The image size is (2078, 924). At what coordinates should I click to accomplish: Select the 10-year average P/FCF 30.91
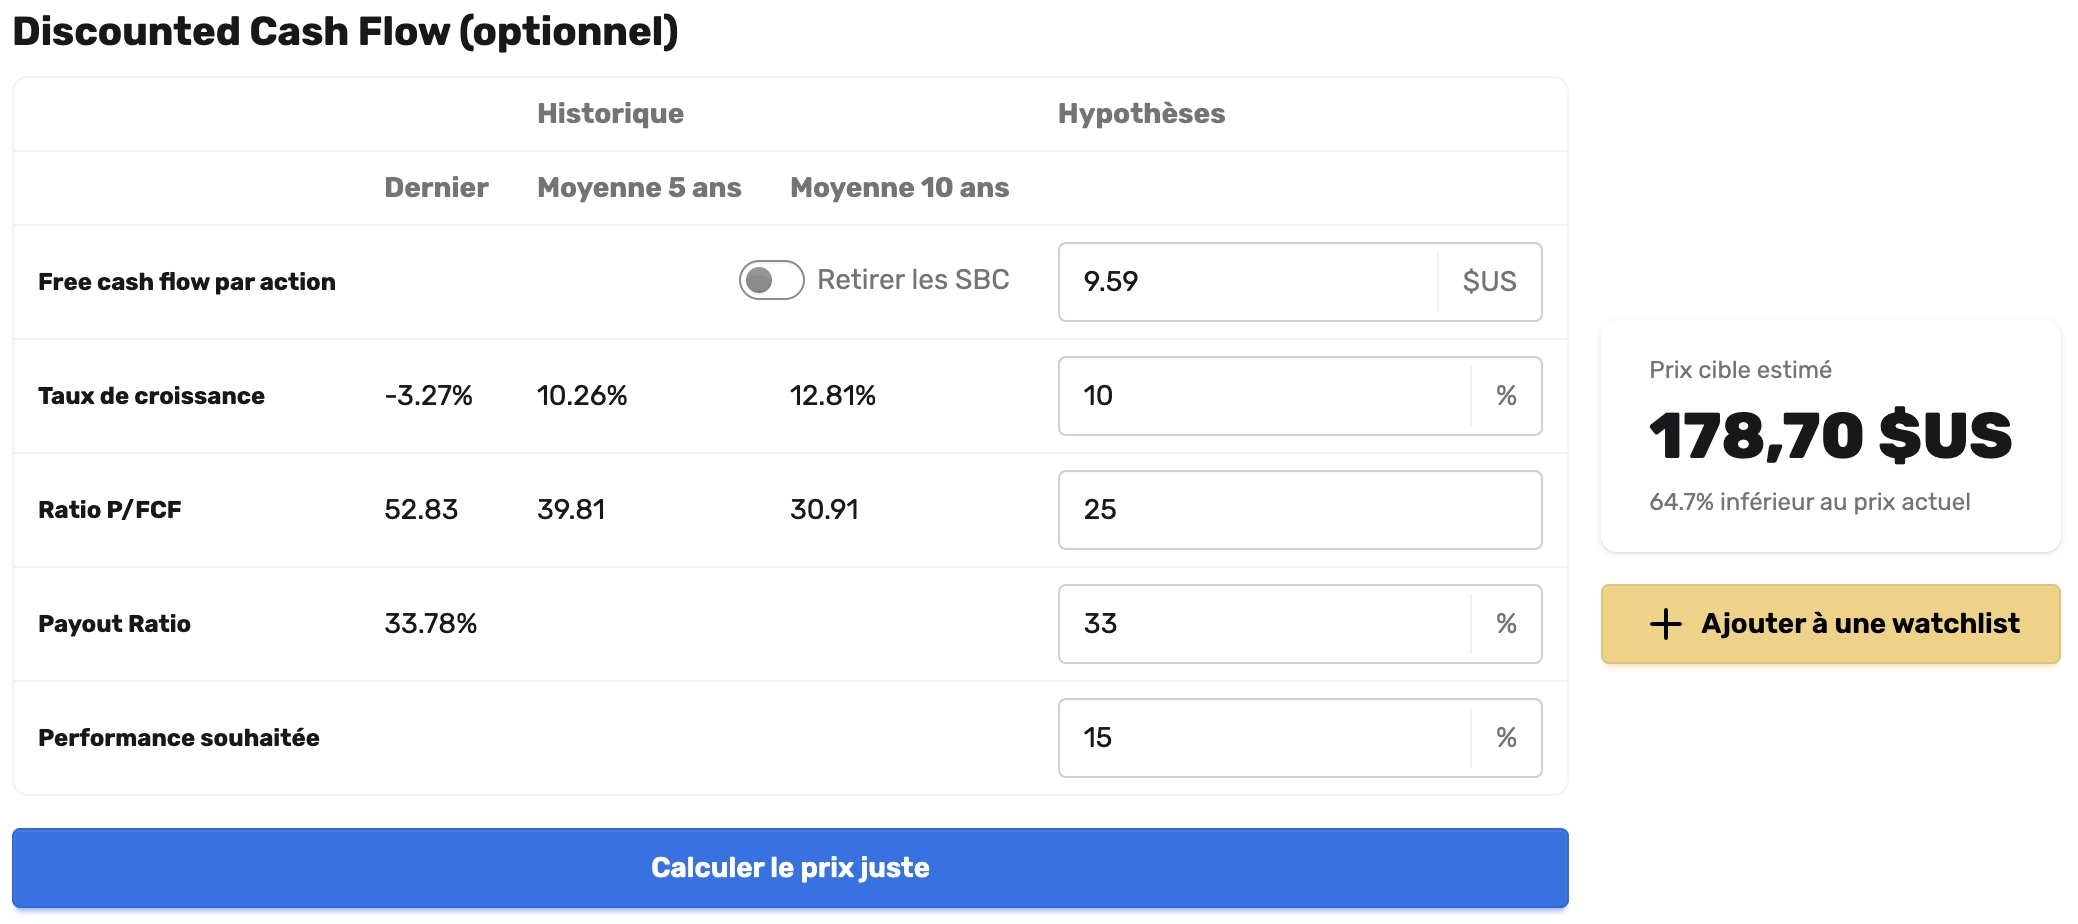click(x=824, y=510)
